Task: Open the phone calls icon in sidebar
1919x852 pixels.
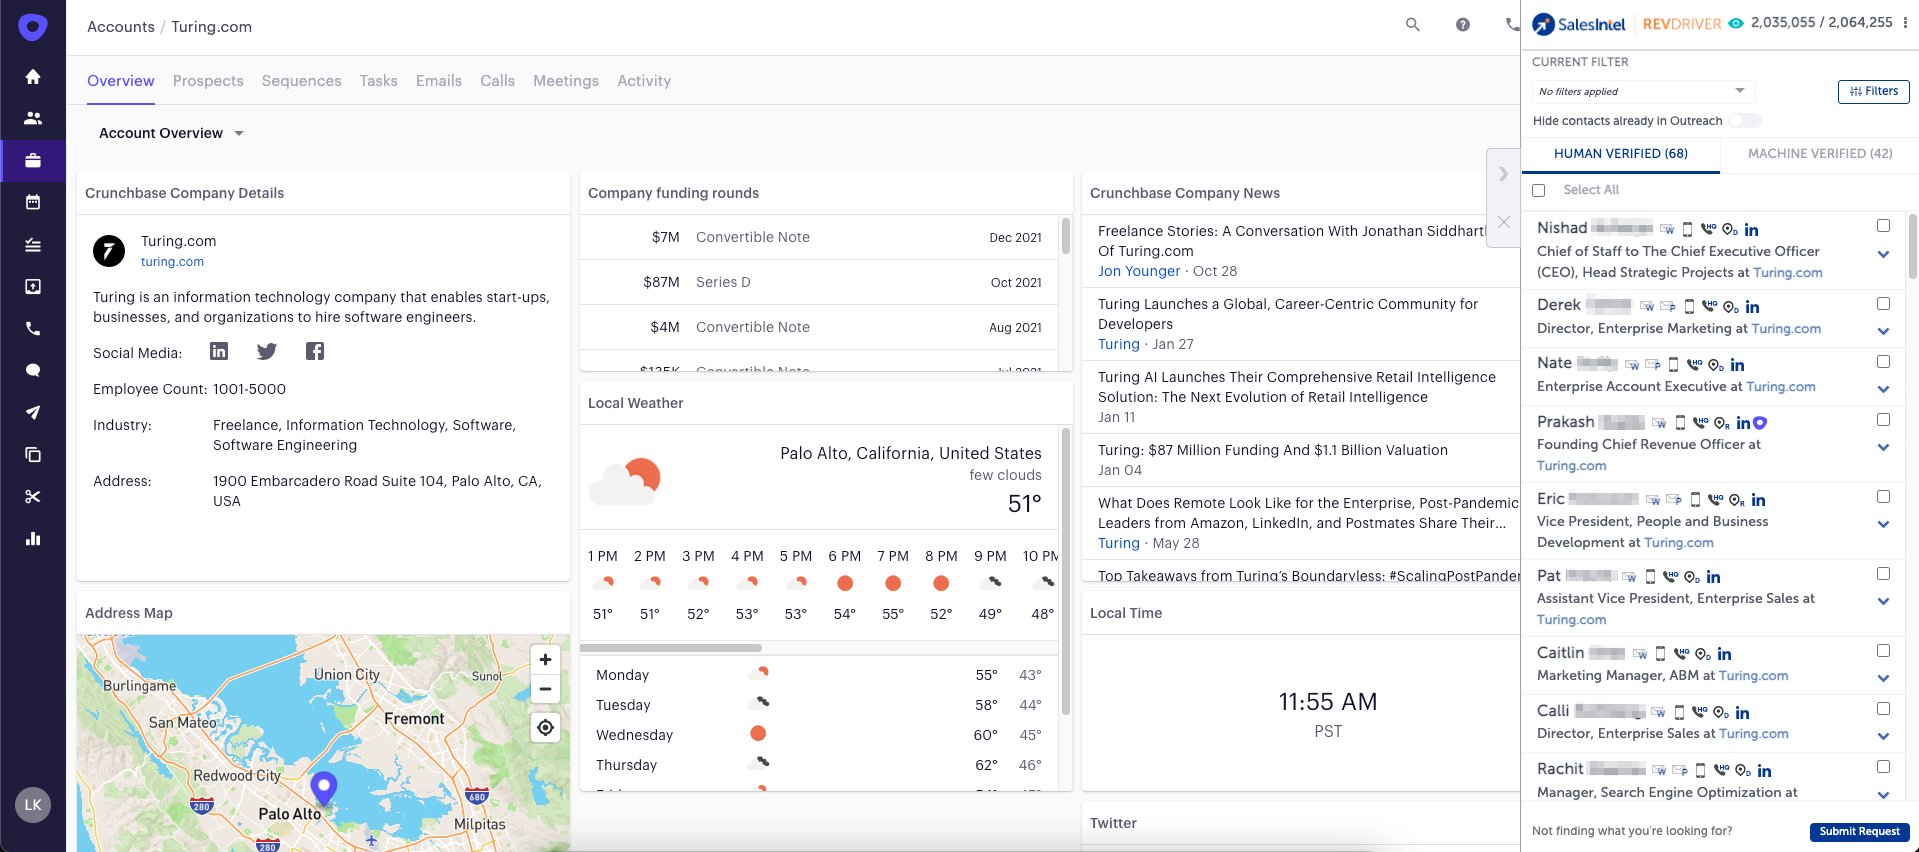Action: click(x=33, y=328)
